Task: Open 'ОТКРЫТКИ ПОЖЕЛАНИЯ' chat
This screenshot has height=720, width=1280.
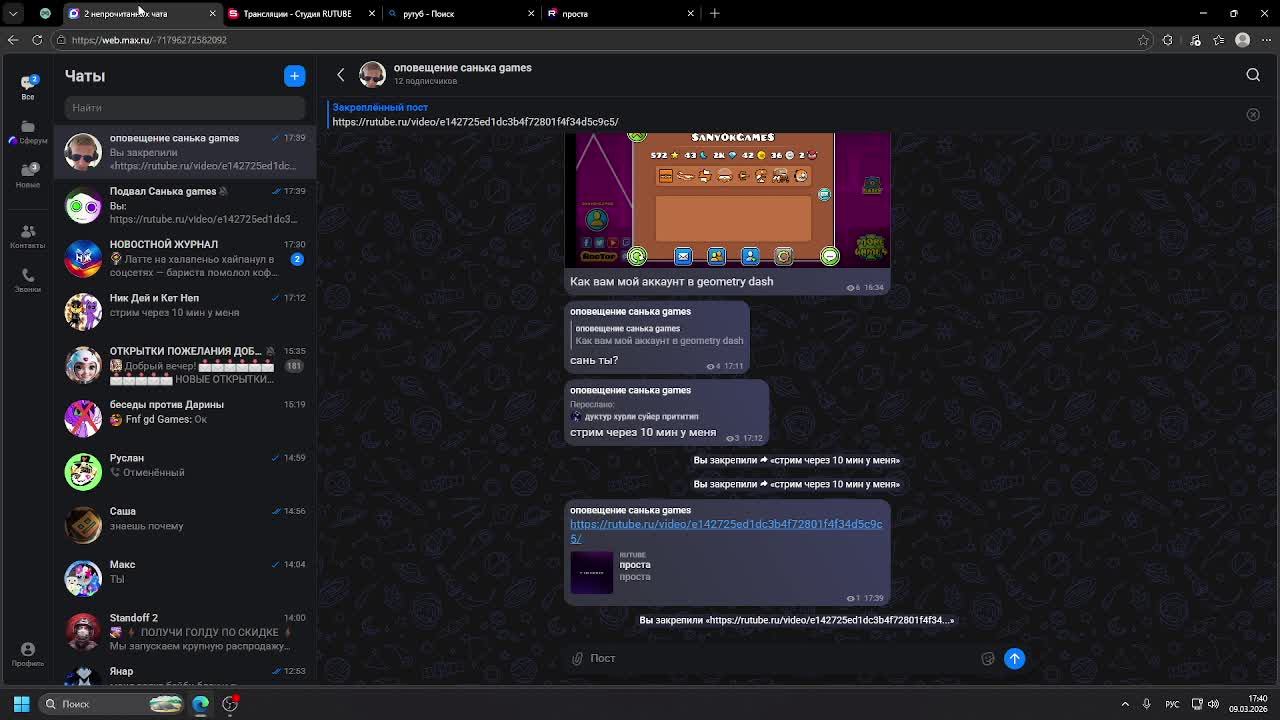Action: tap(185, 365)
